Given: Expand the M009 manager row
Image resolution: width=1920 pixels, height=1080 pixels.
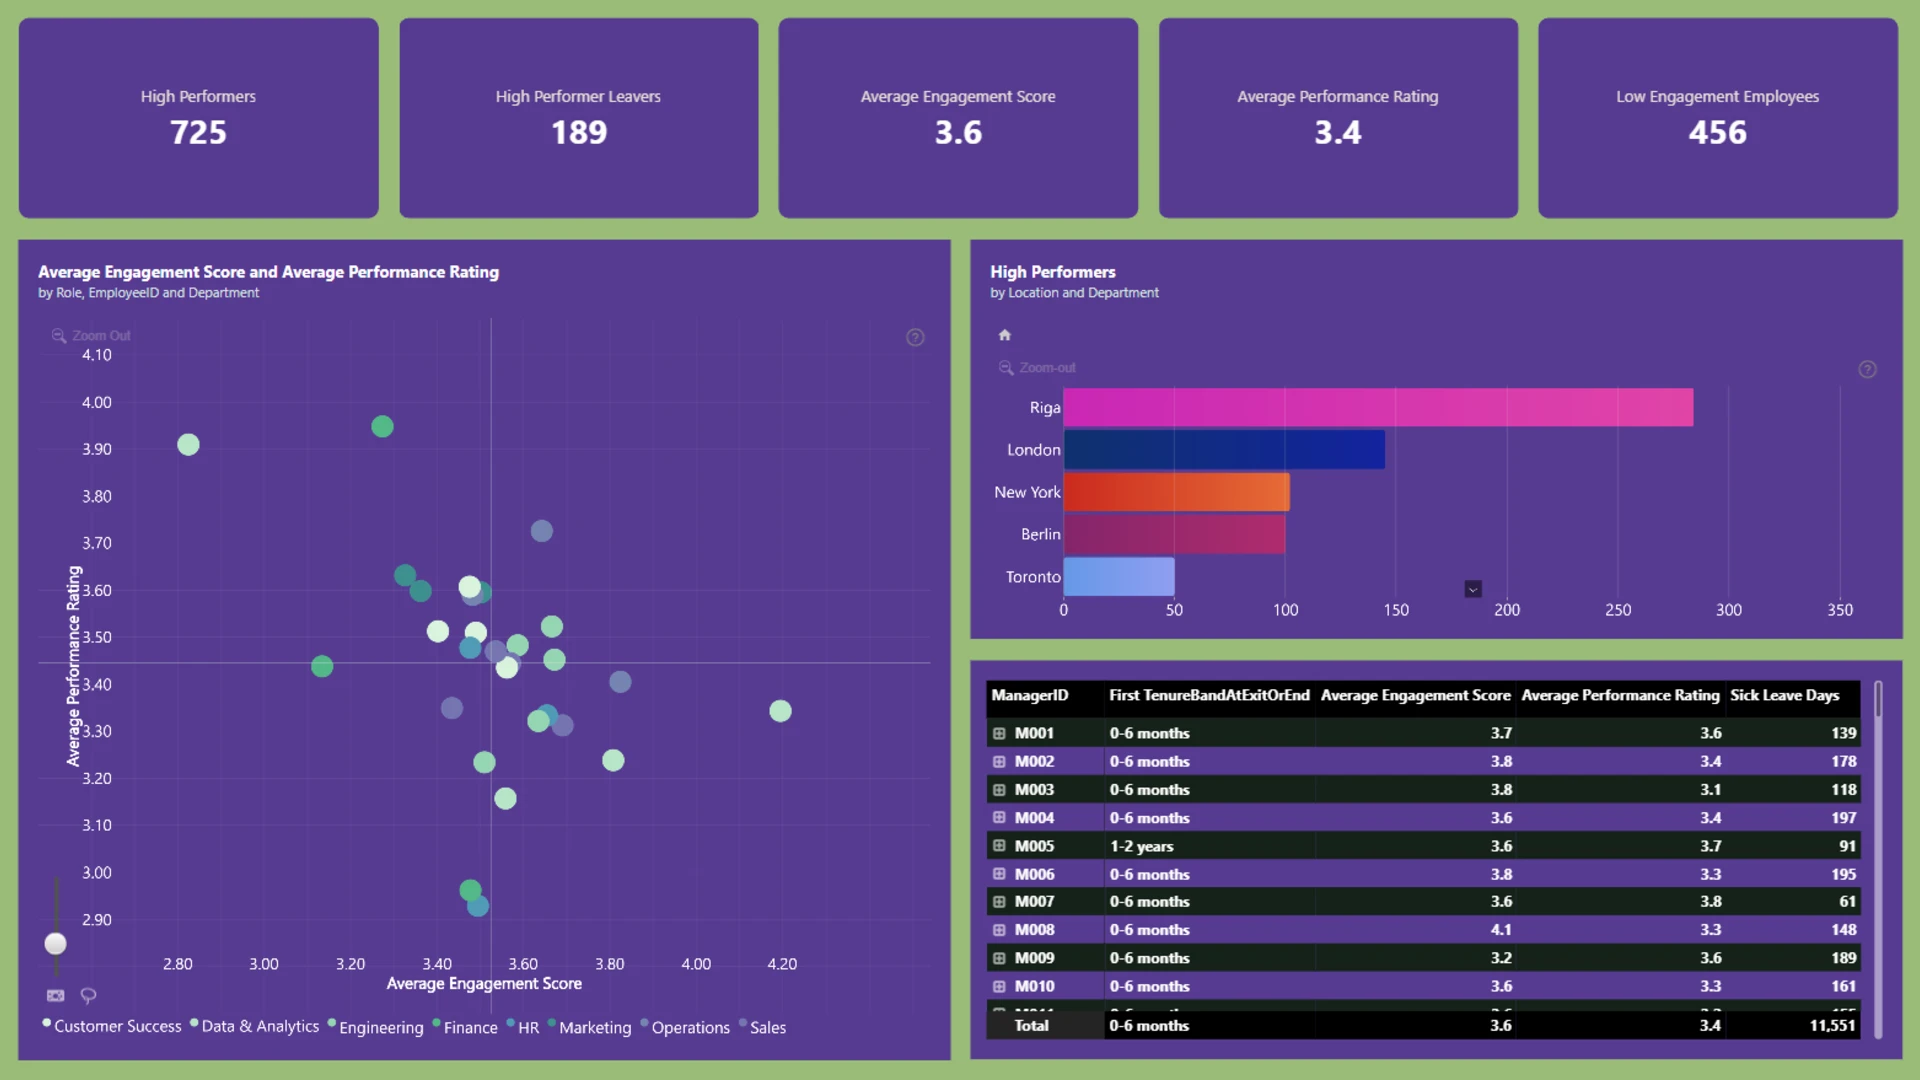Looking at the screenshot, I should coord(999,958).
